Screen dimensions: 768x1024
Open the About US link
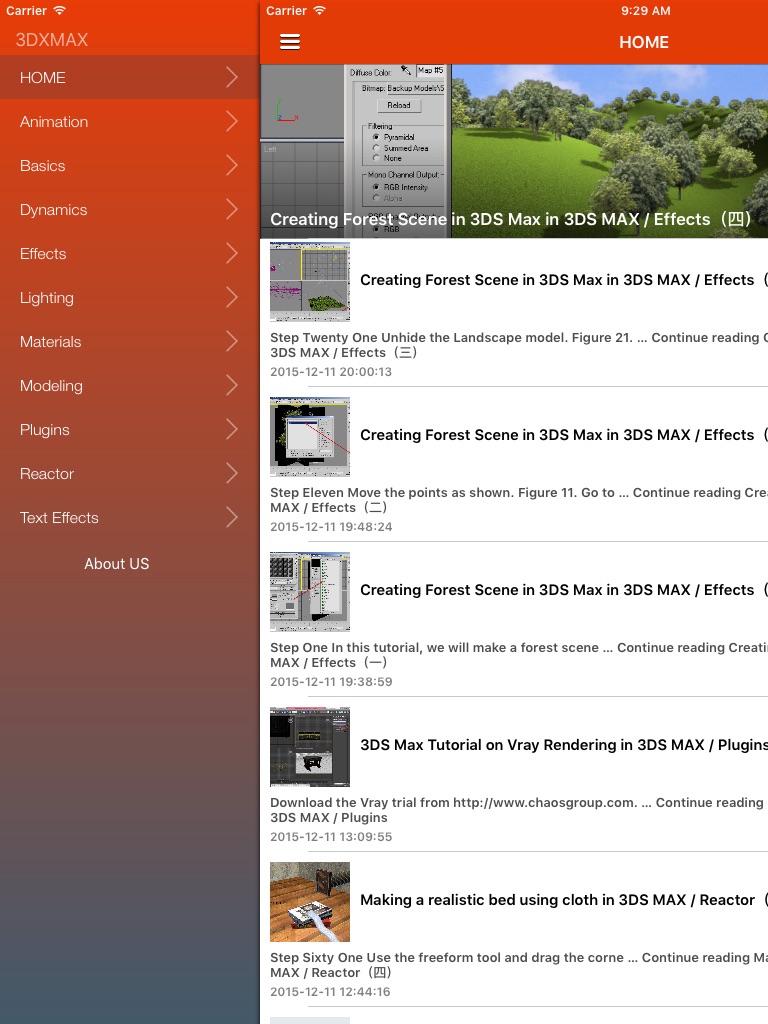click(117, 564)
